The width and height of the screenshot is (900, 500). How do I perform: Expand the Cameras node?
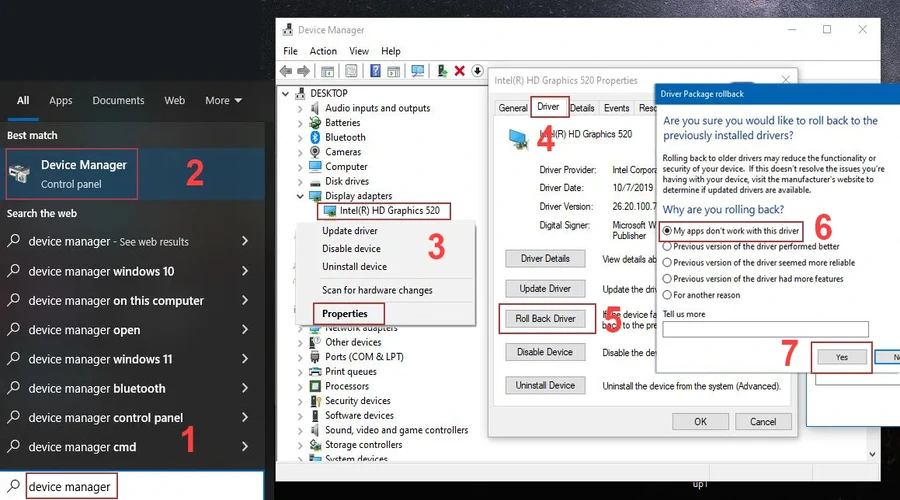(300, 152)
